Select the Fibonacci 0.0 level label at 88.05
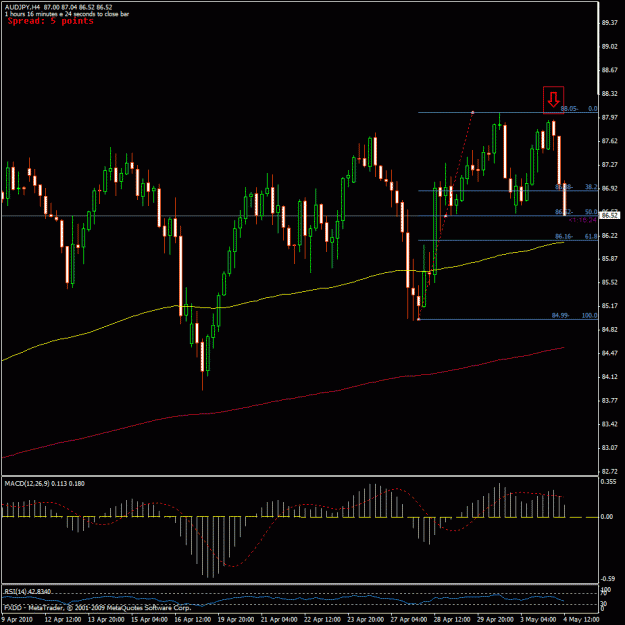The height and width of the screenshot is (625, 625). point(579,108)
